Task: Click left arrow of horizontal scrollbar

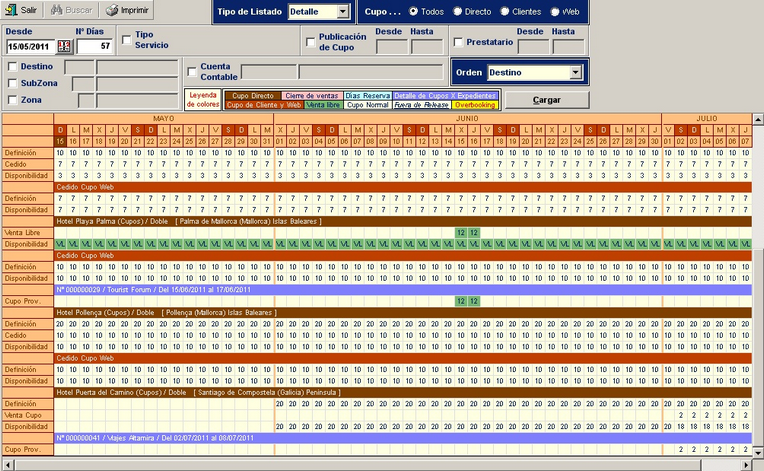Action: point(7,464)
